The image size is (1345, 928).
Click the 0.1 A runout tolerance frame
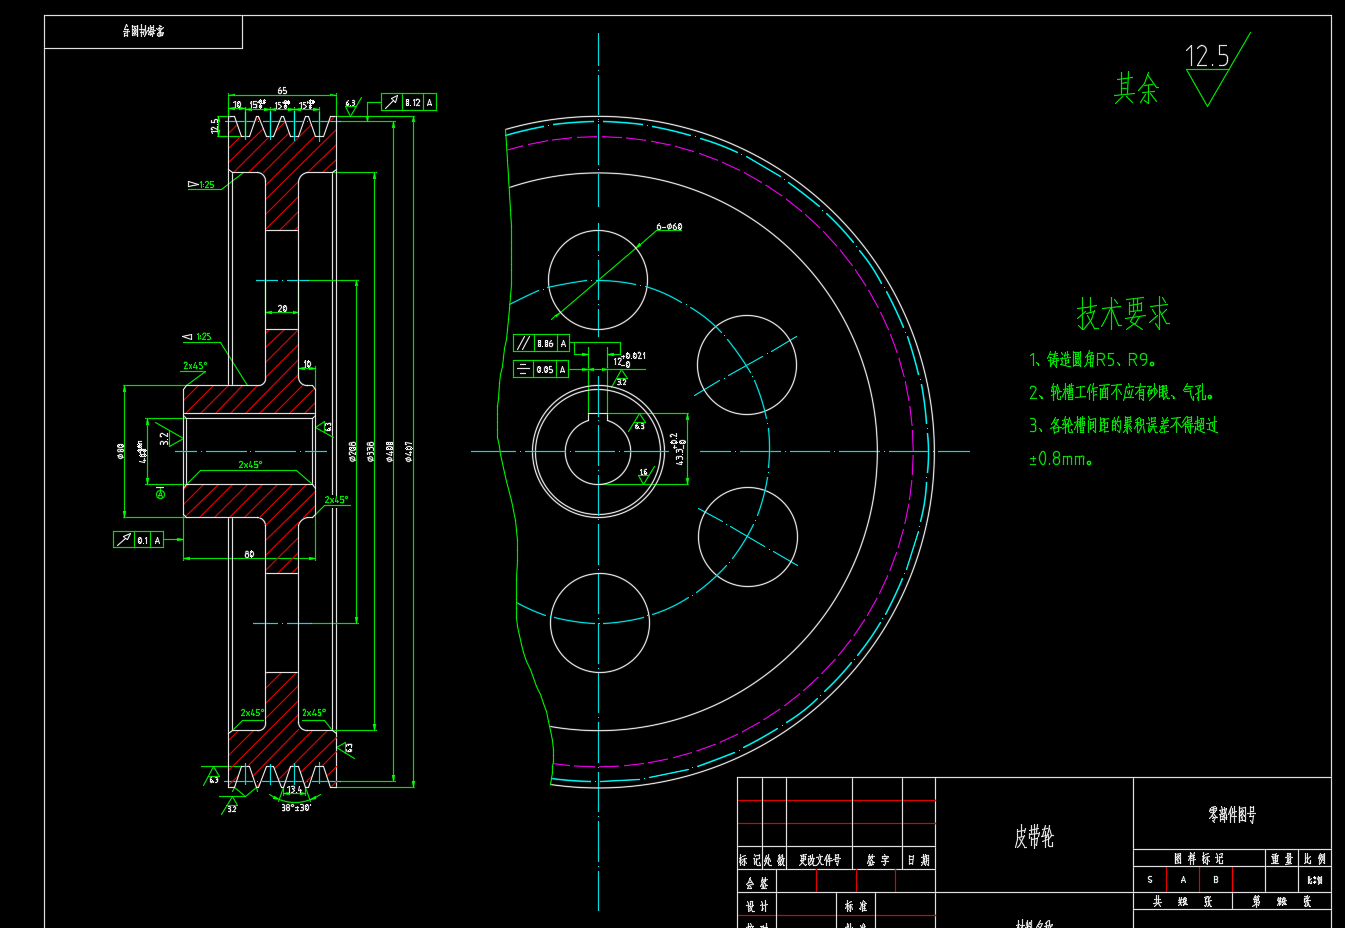click(x=138, y=539)
